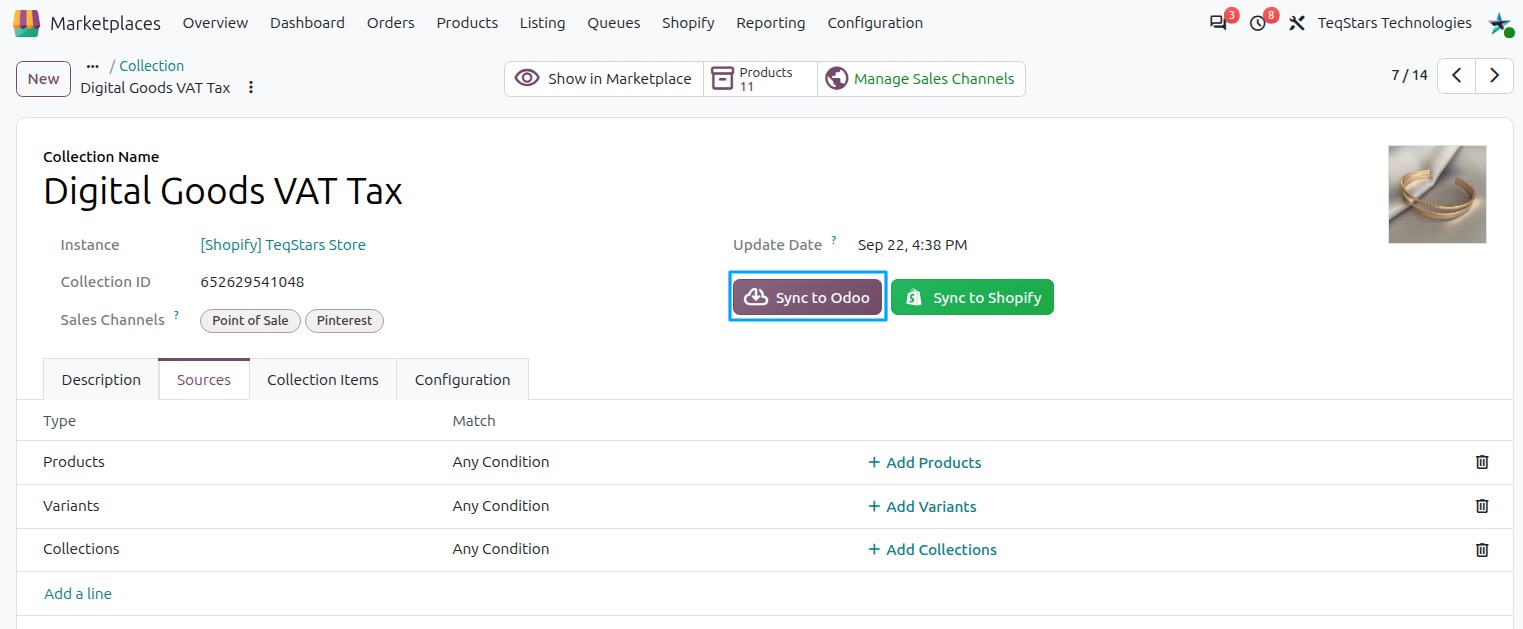Screen dimensions: 1523x629
Task: Open the Reporting menu
Action: point(771,23)
